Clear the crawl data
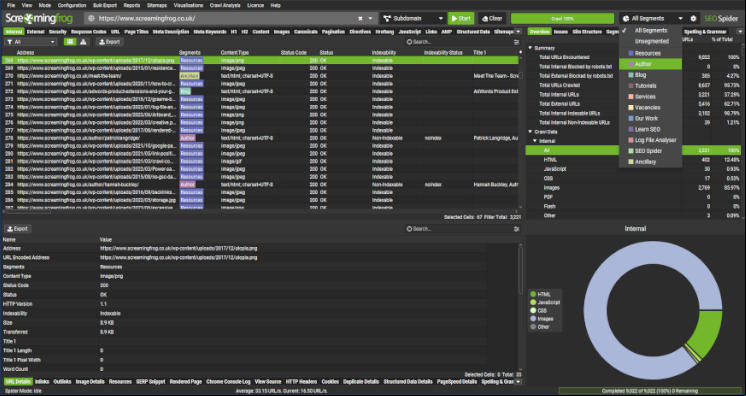The image size is (746, 396). [492, 19]
